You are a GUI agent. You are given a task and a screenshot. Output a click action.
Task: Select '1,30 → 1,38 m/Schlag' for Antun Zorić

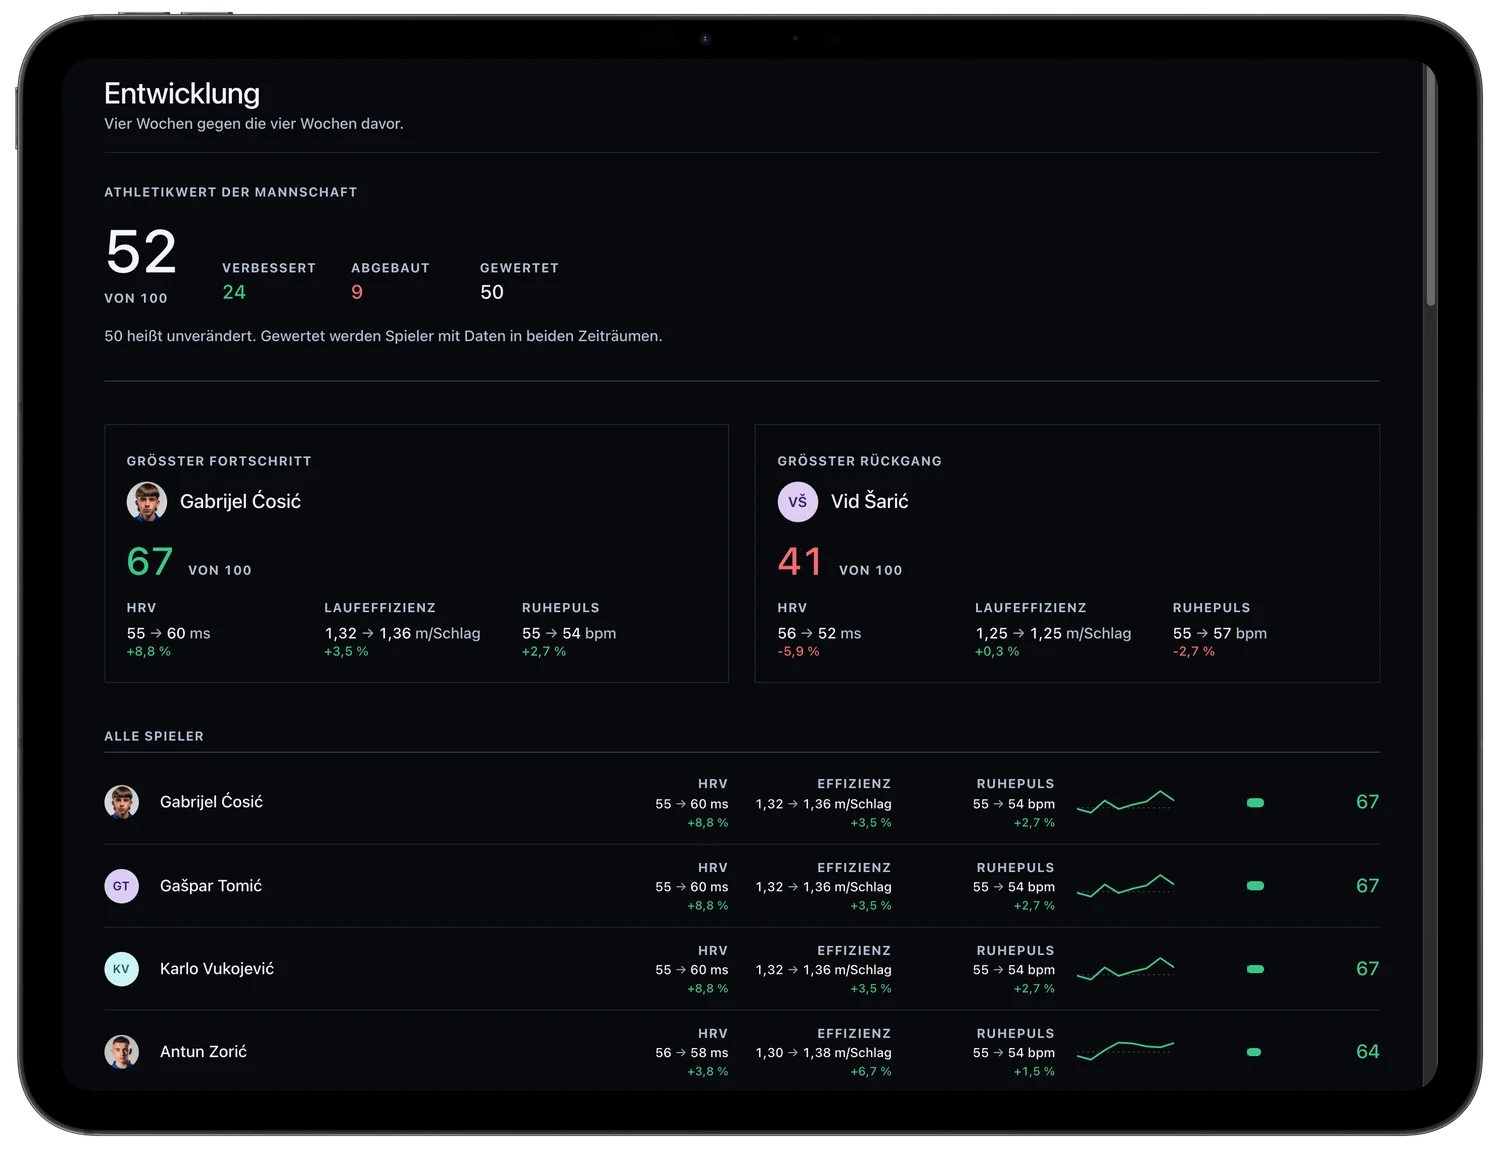pyautogui.click(x=824, y=1053)
